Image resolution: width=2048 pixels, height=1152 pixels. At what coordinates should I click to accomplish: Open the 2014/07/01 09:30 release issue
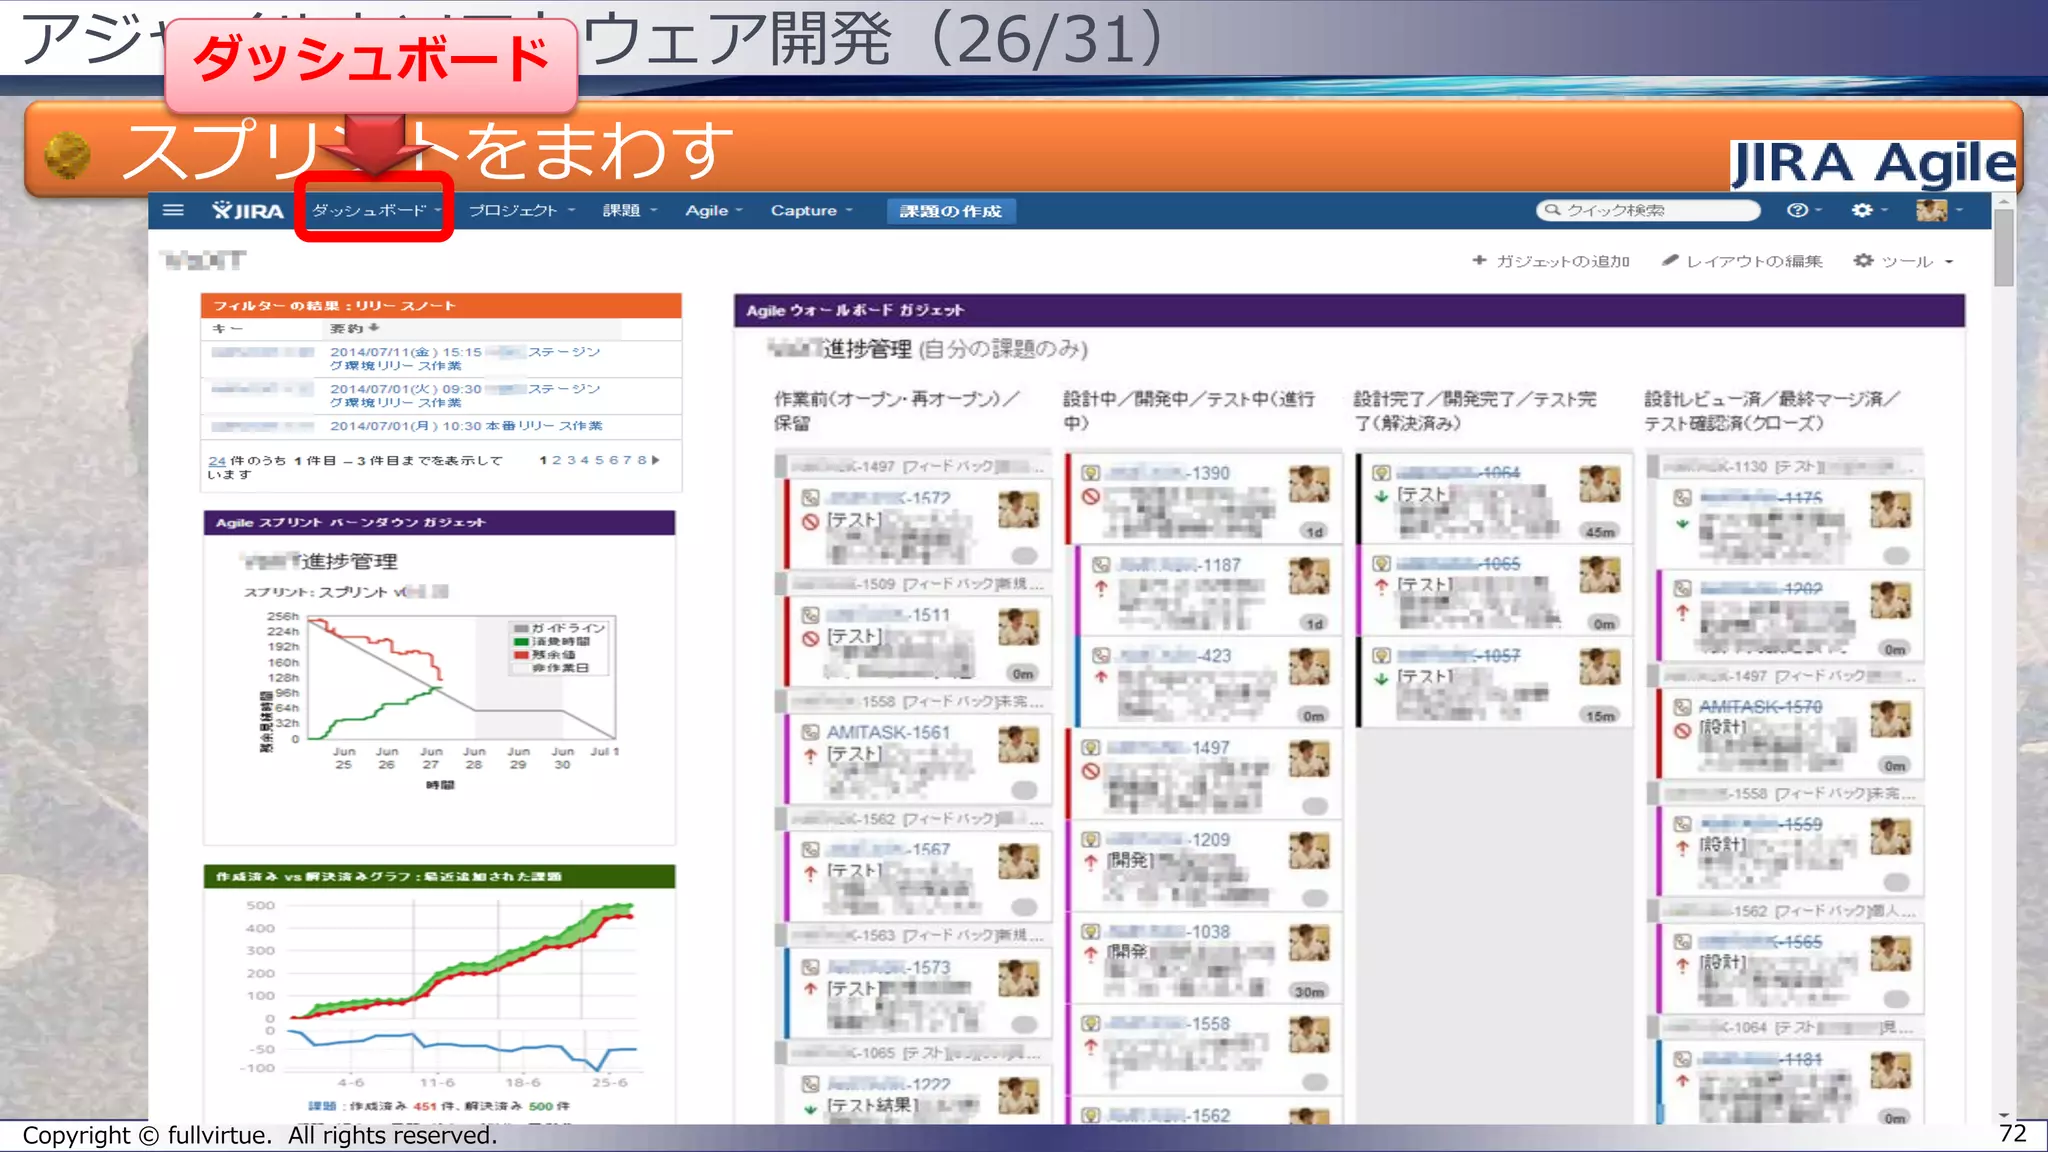(x=465, y=395)
